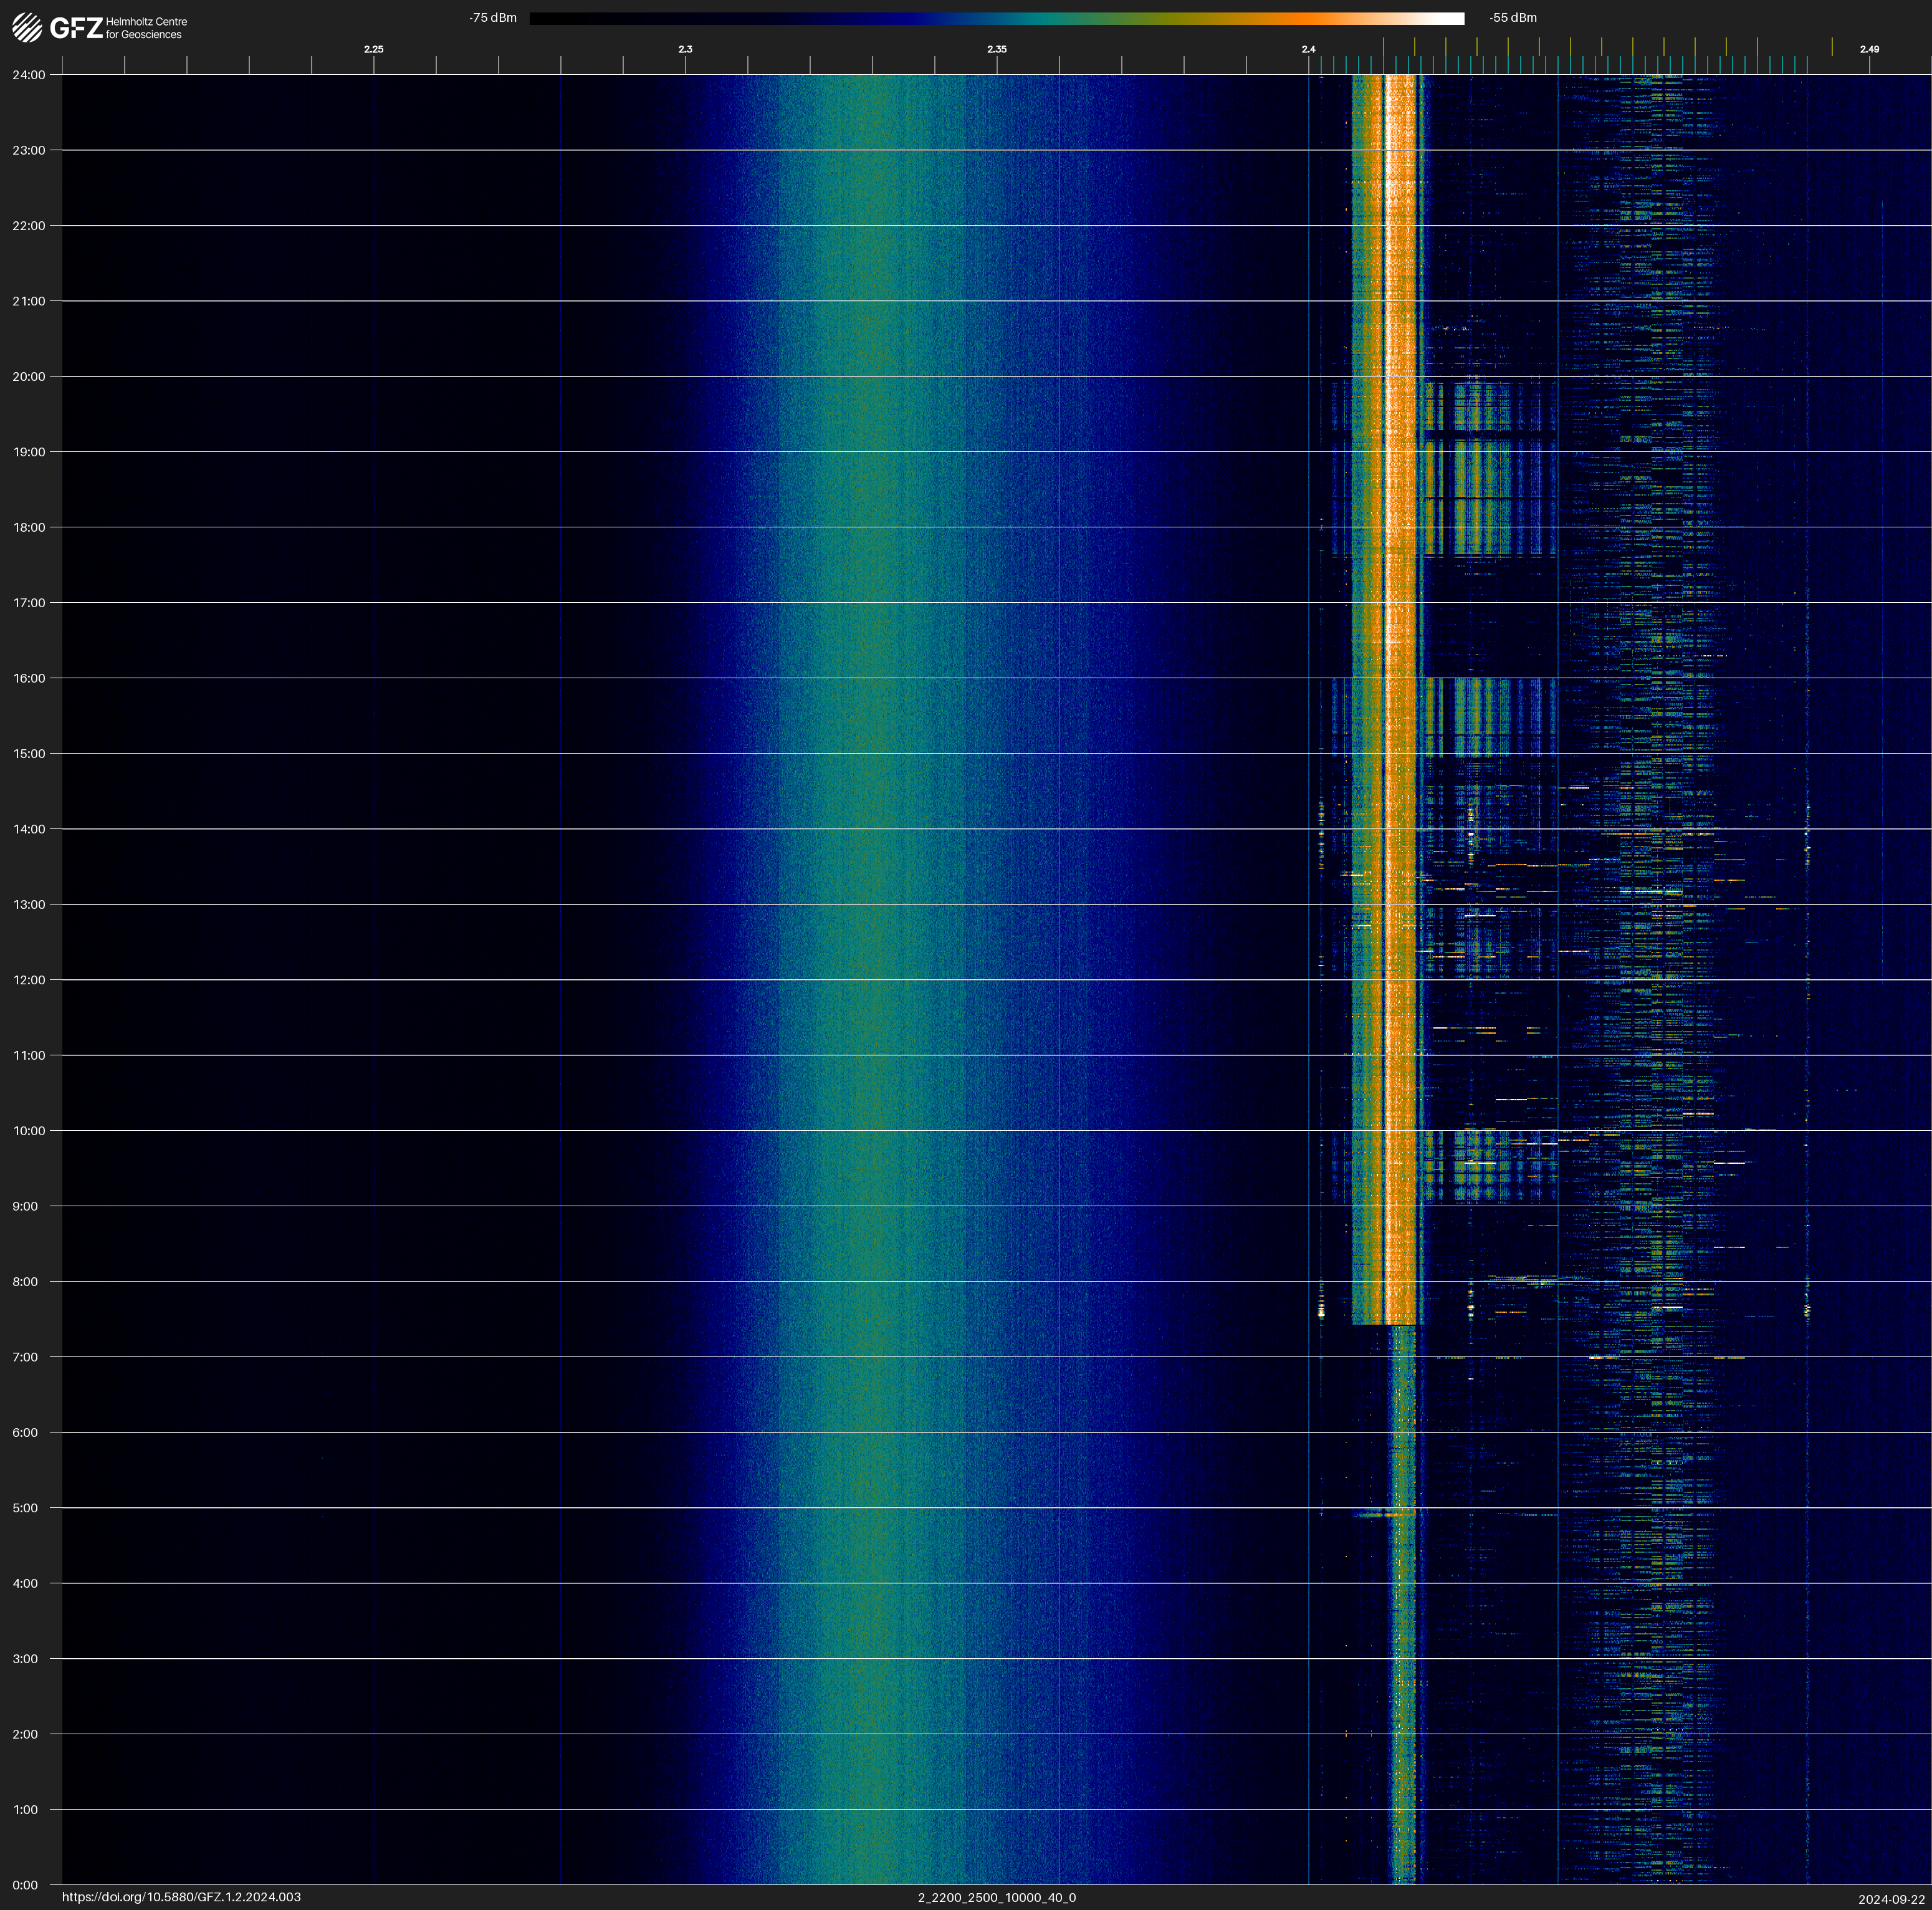Click the 2_2200_2500_10000_40_0 file name label
This screenshot has width=1932, height=1910.
[x=997, y=1897]
